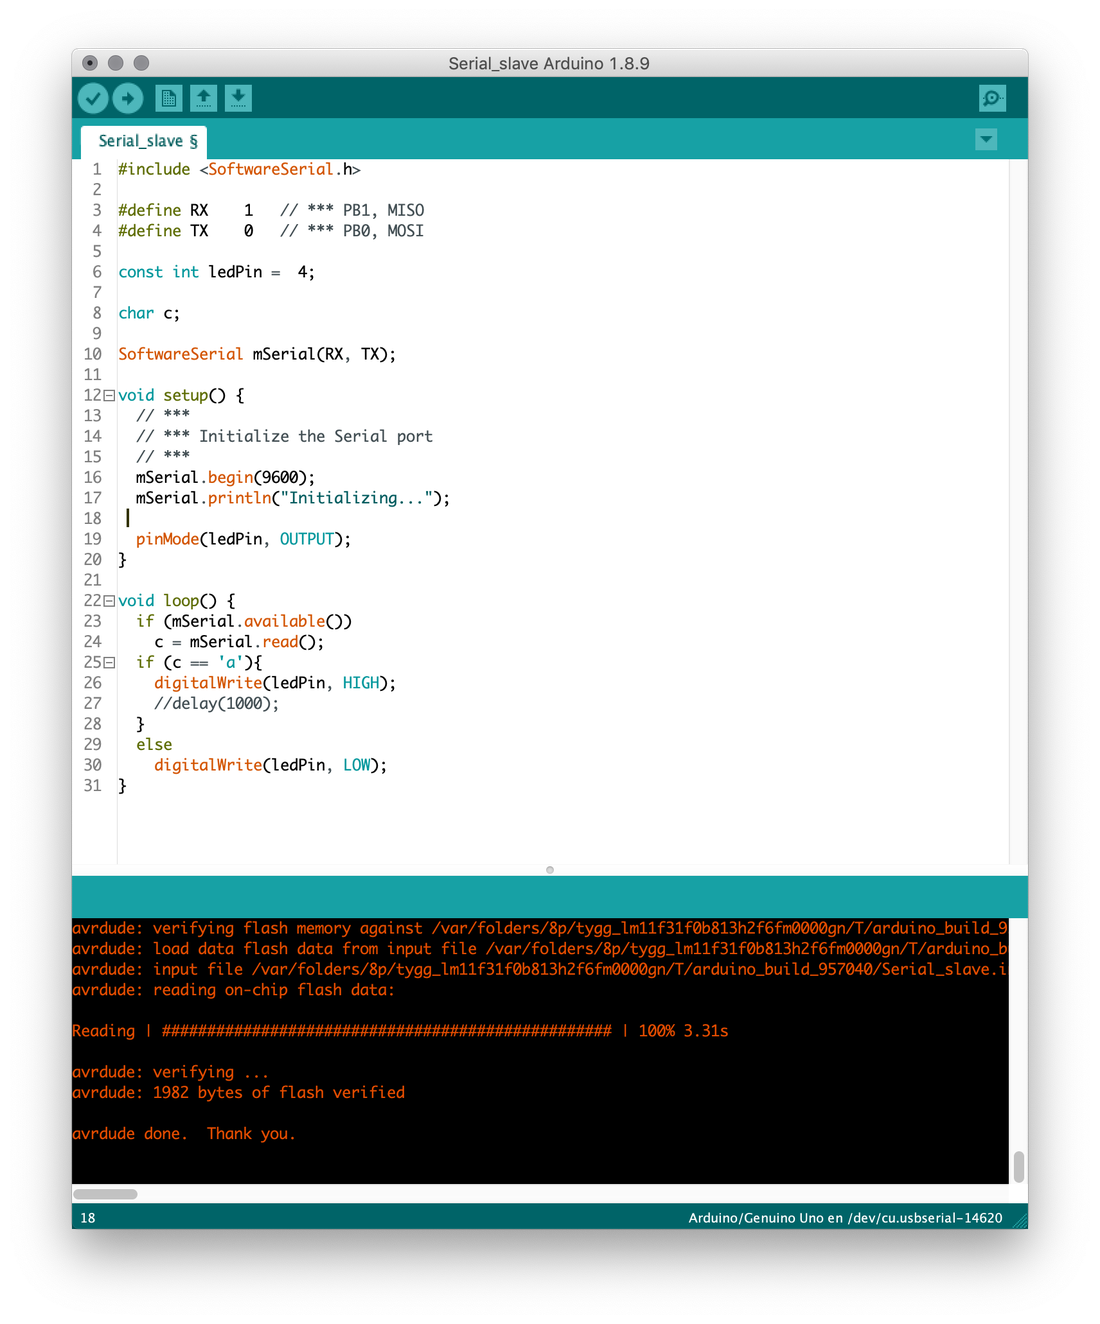Click the console horizontal scrollbar thumb
The height and width of the screenshot is (1324, 1100).
(x=105, y=1194)
